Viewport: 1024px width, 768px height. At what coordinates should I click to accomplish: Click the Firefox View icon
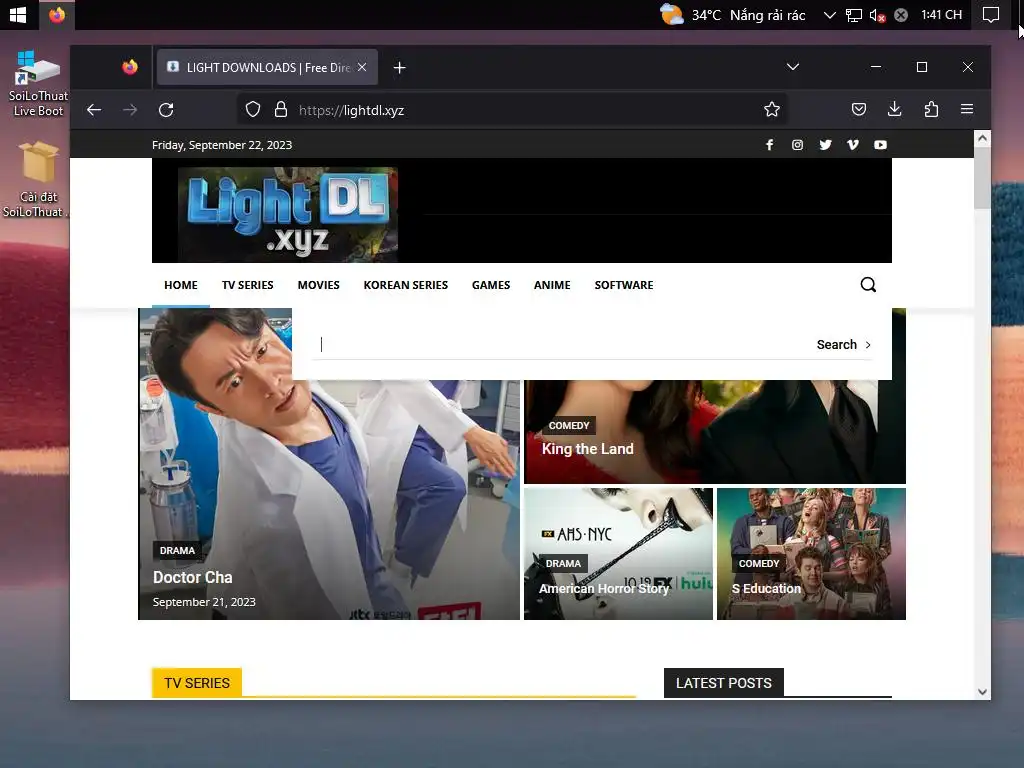pyautogui.click(x=130, y=67)
